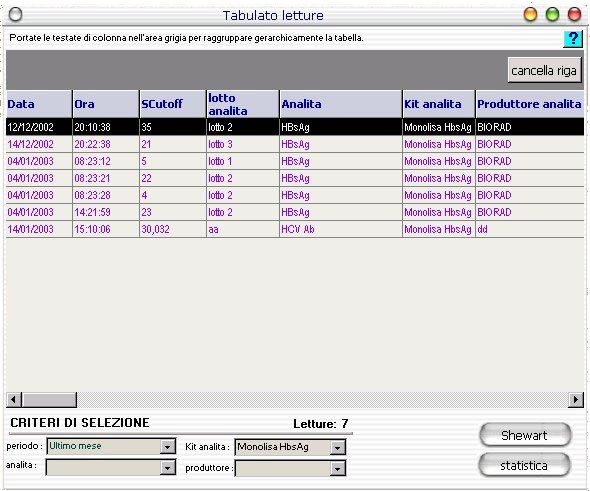Expand the produttore dropdown

[338, 468]
